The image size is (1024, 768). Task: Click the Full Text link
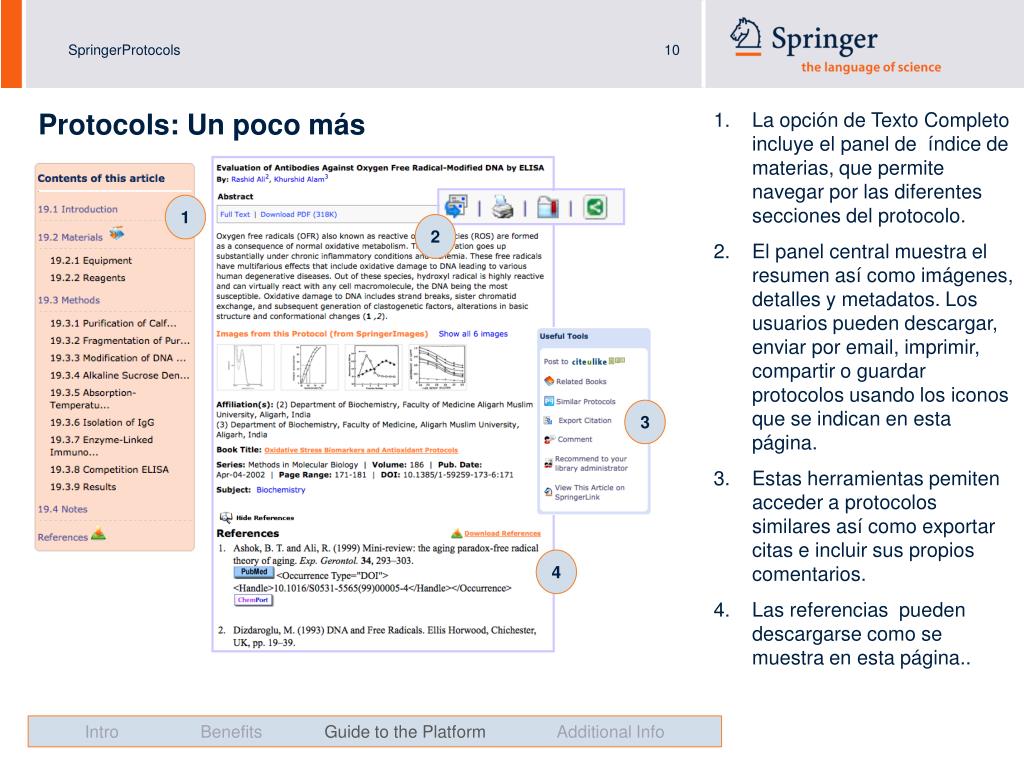pos(235,214)
